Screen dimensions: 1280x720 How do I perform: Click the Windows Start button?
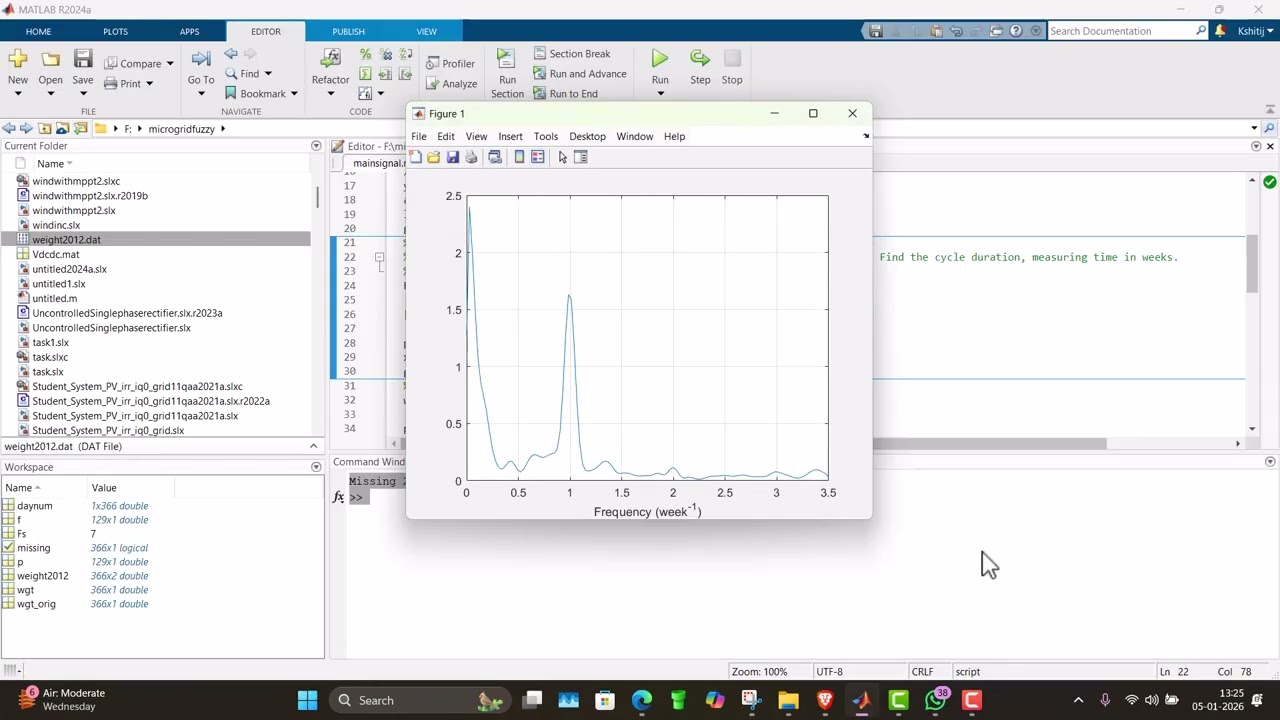[x=307, y=700]
